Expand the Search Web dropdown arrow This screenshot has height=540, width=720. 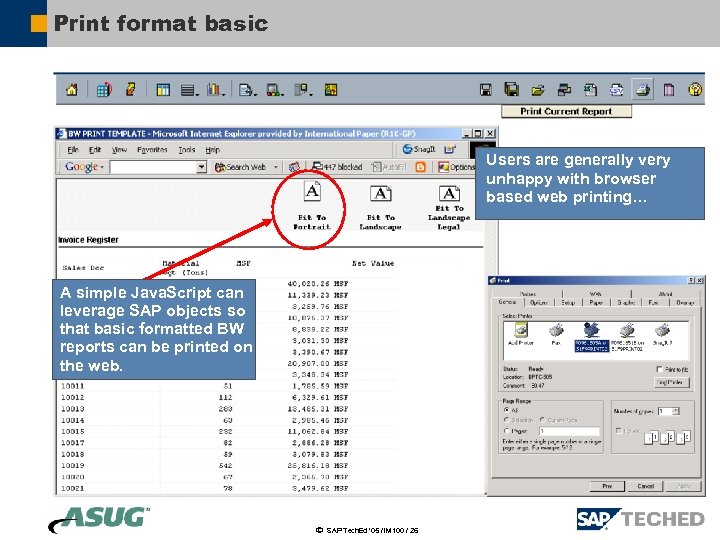276,167
